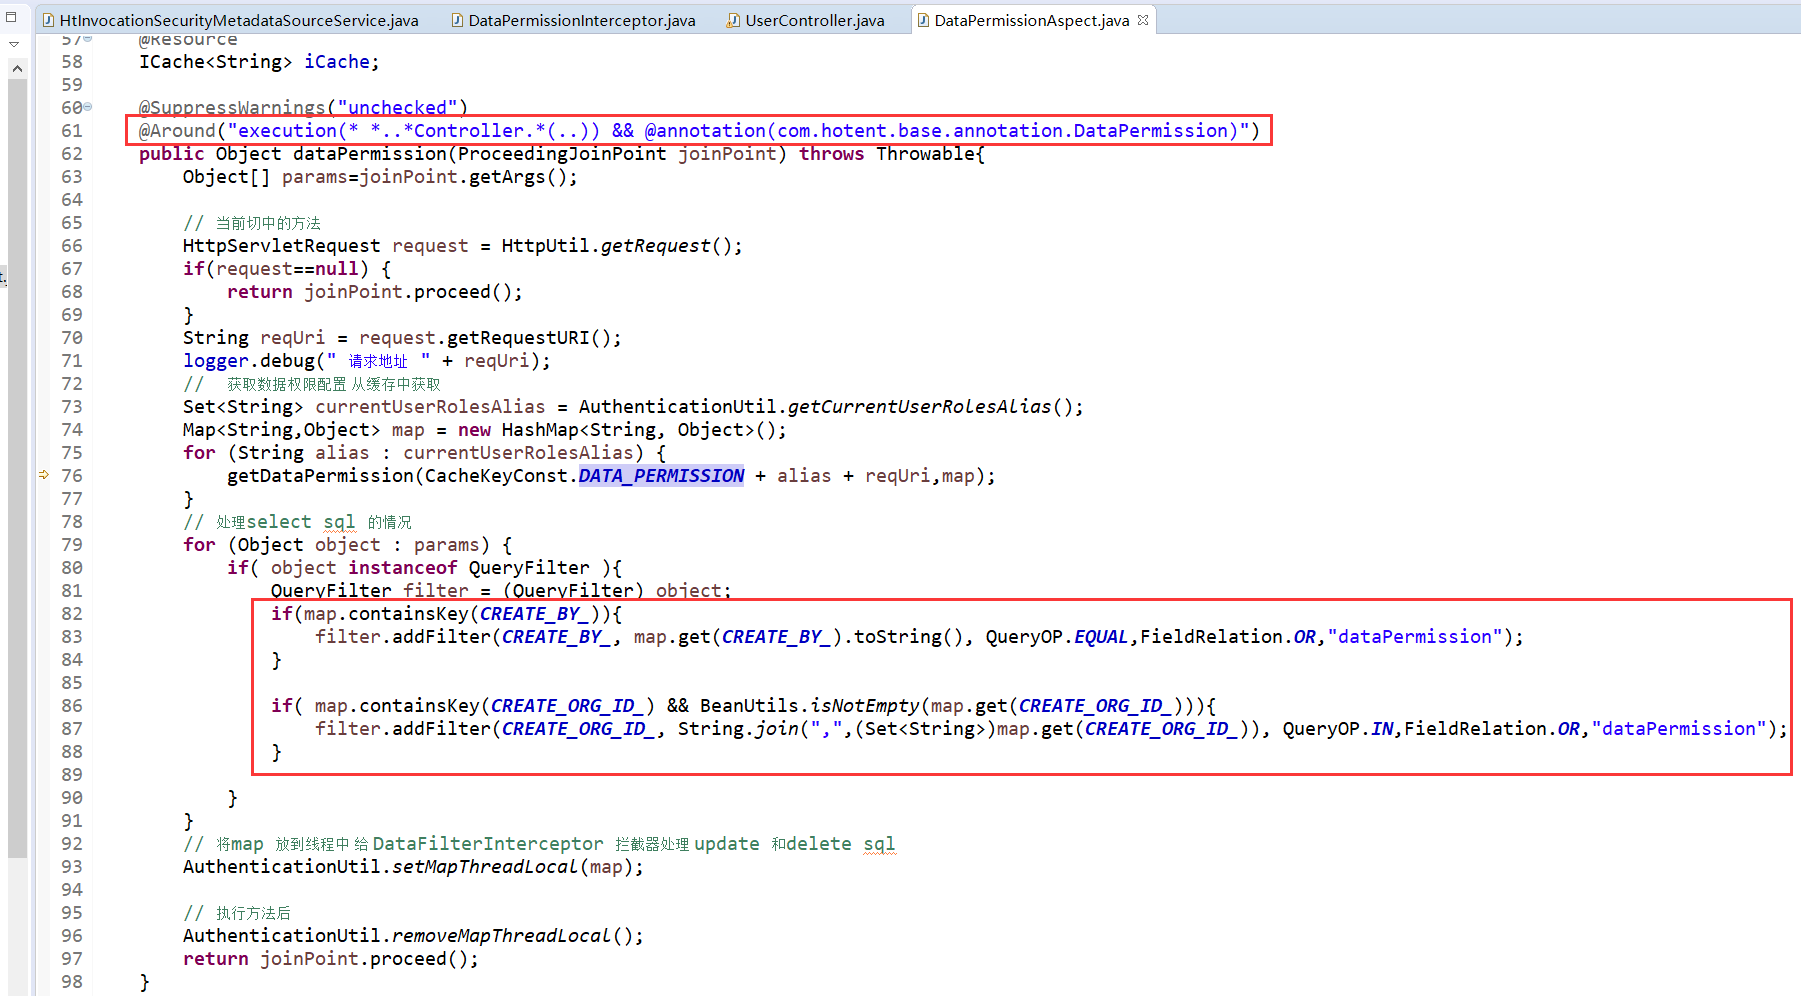Click the highlighted DATA_PERMISSION constant
The height and width of the screenshot is (996, 1801).
tap(661, 475)
